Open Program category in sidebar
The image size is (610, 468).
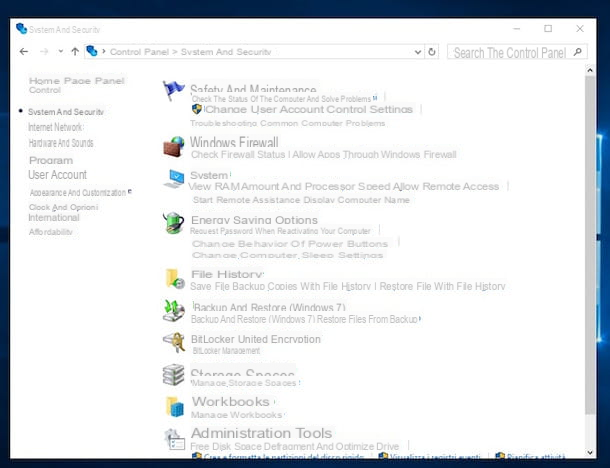(51, 160)
